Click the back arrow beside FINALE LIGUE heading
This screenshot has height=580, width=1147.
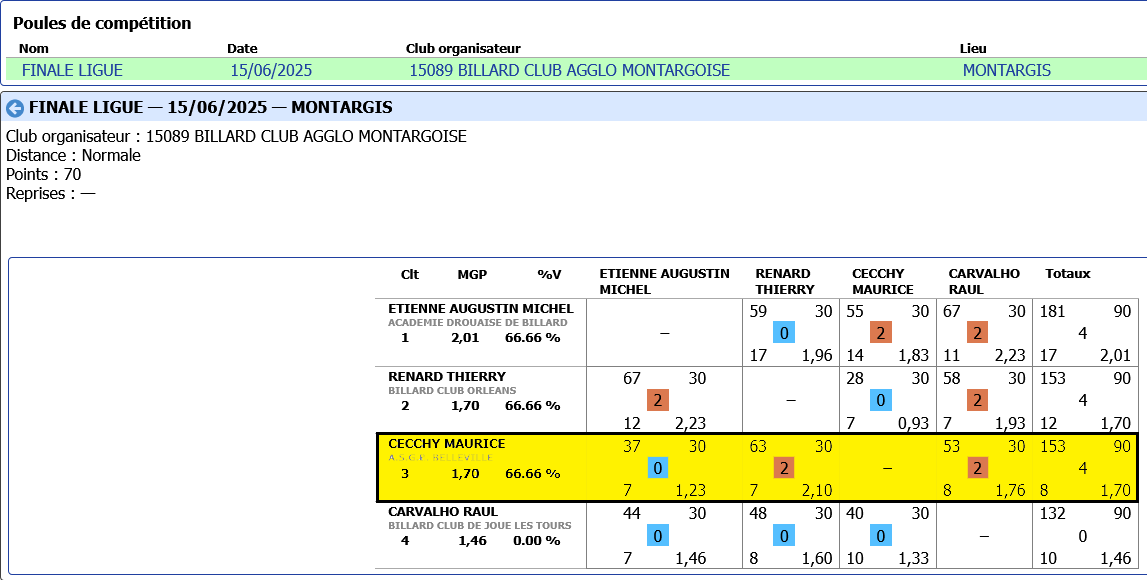coord(16,108)
